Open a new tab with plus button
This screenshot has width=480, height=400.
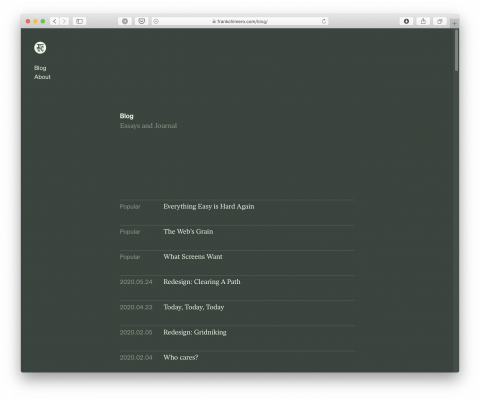point(454,23)
